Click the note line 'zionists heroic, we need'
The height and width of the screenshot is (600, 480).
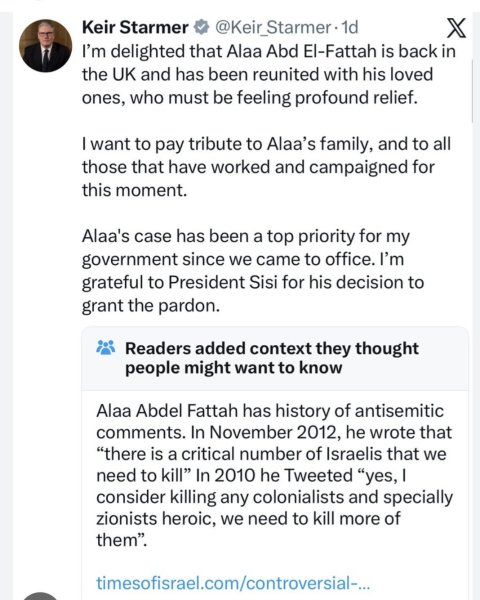point(248,519)
